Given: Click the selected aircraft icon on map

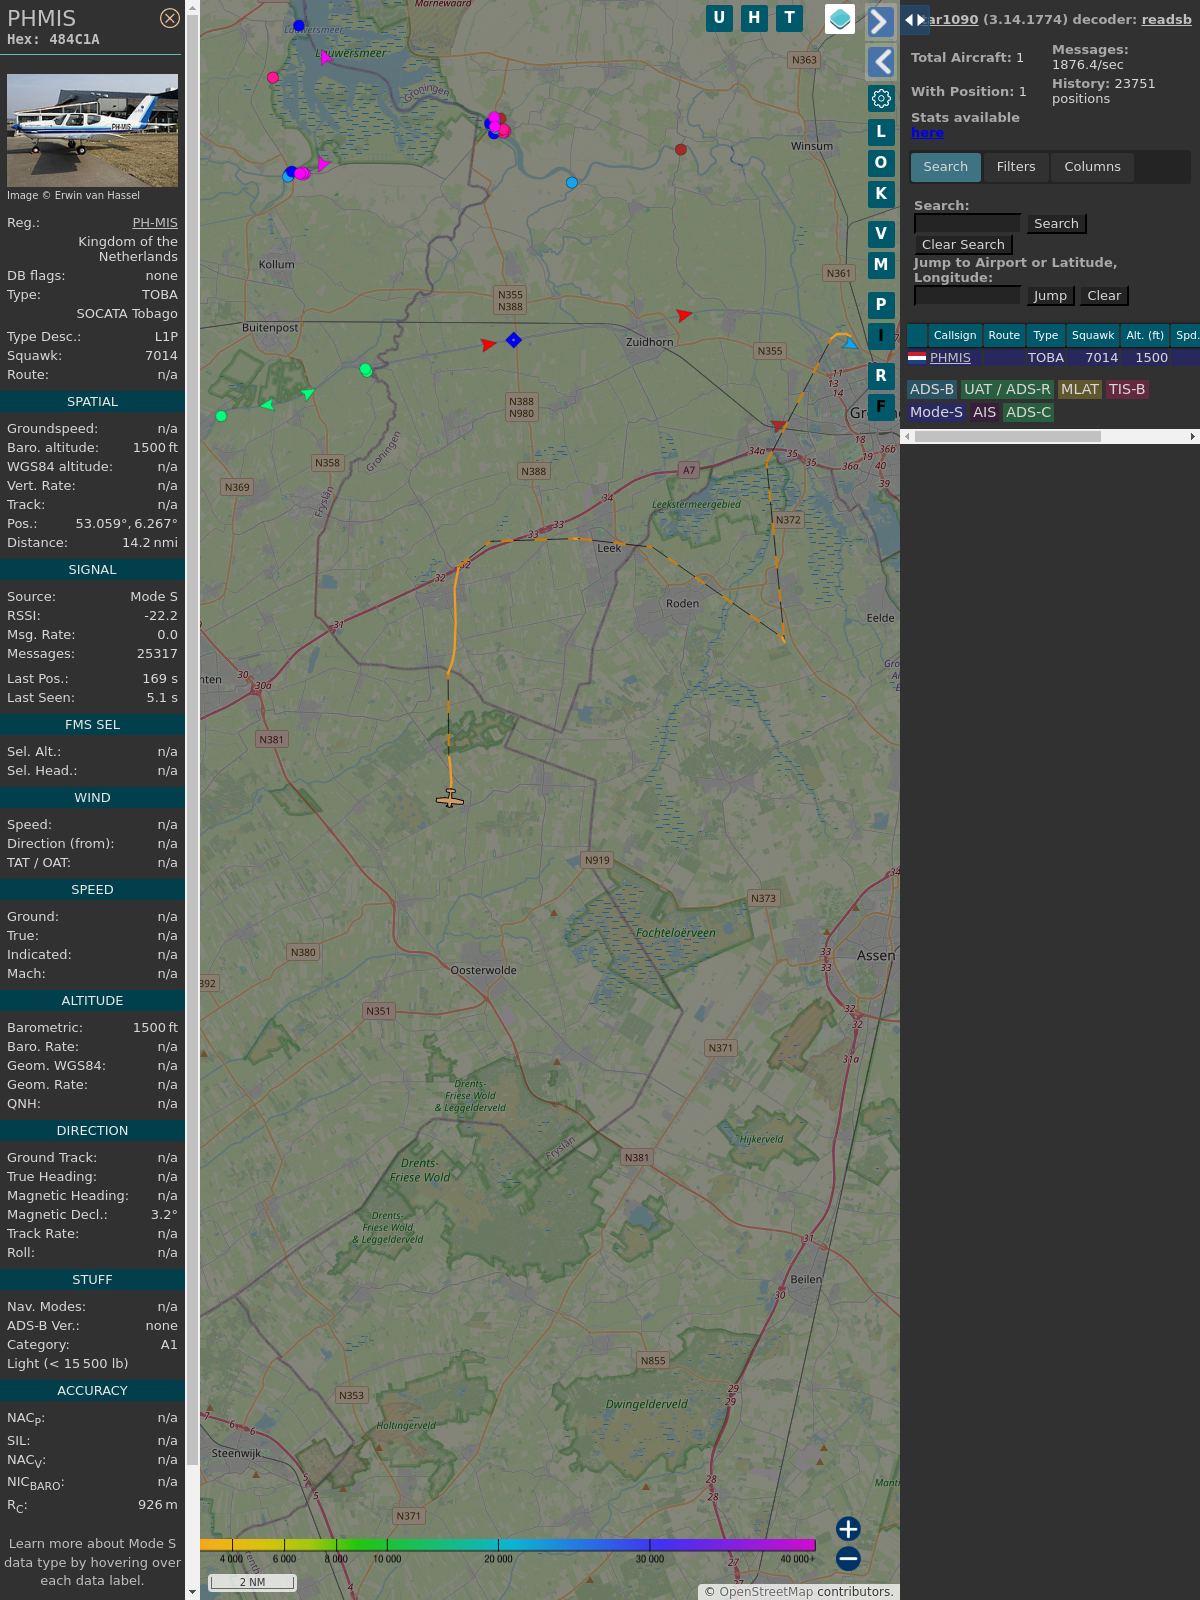Looking at the screenshot, I should [x=450, y=798].
